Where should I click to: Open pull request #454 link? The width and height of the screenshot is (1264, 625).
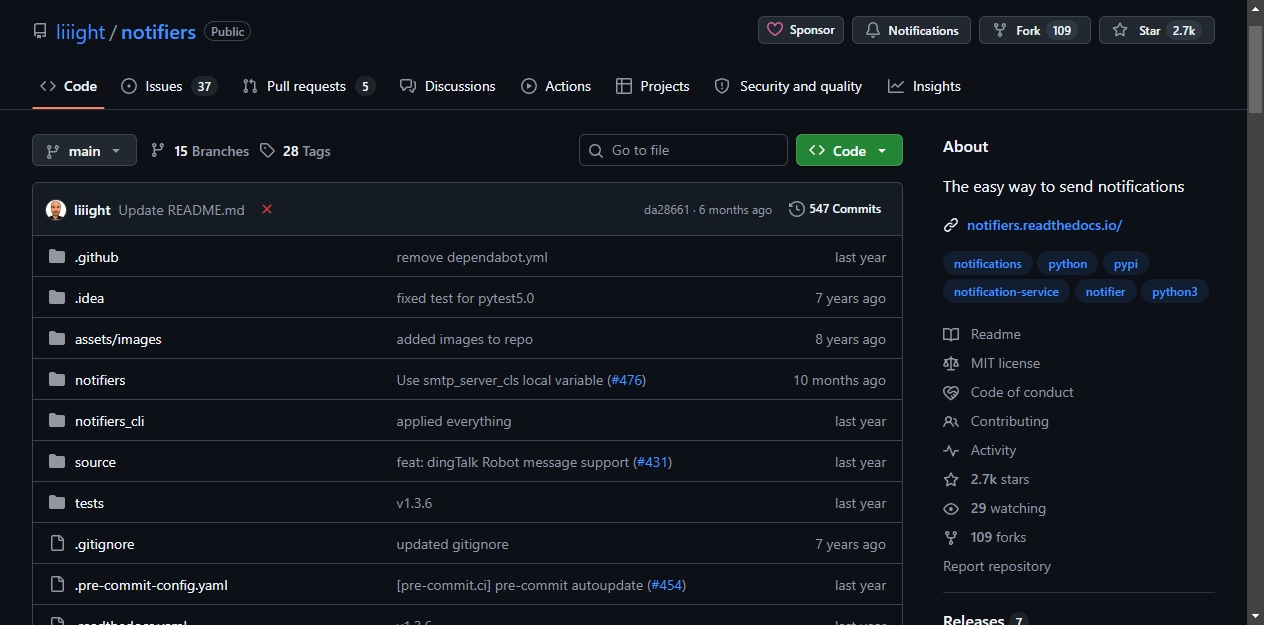pyautogui.click(x=667, y=585)
